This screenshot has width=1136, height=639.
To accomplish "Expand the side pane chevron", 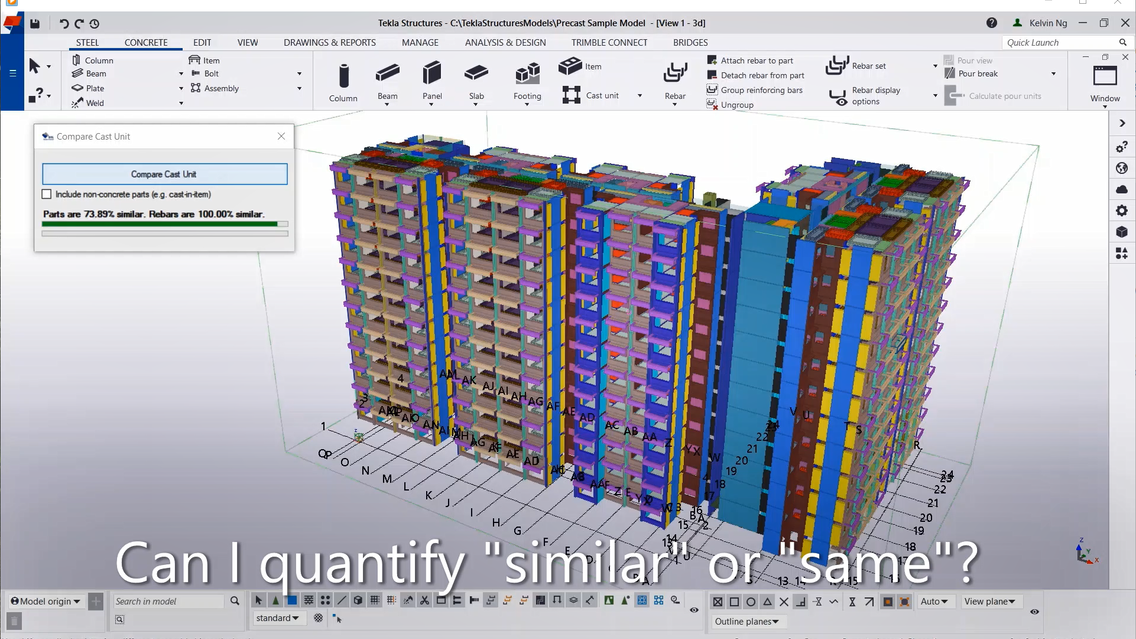I will tap(1122, 123).
